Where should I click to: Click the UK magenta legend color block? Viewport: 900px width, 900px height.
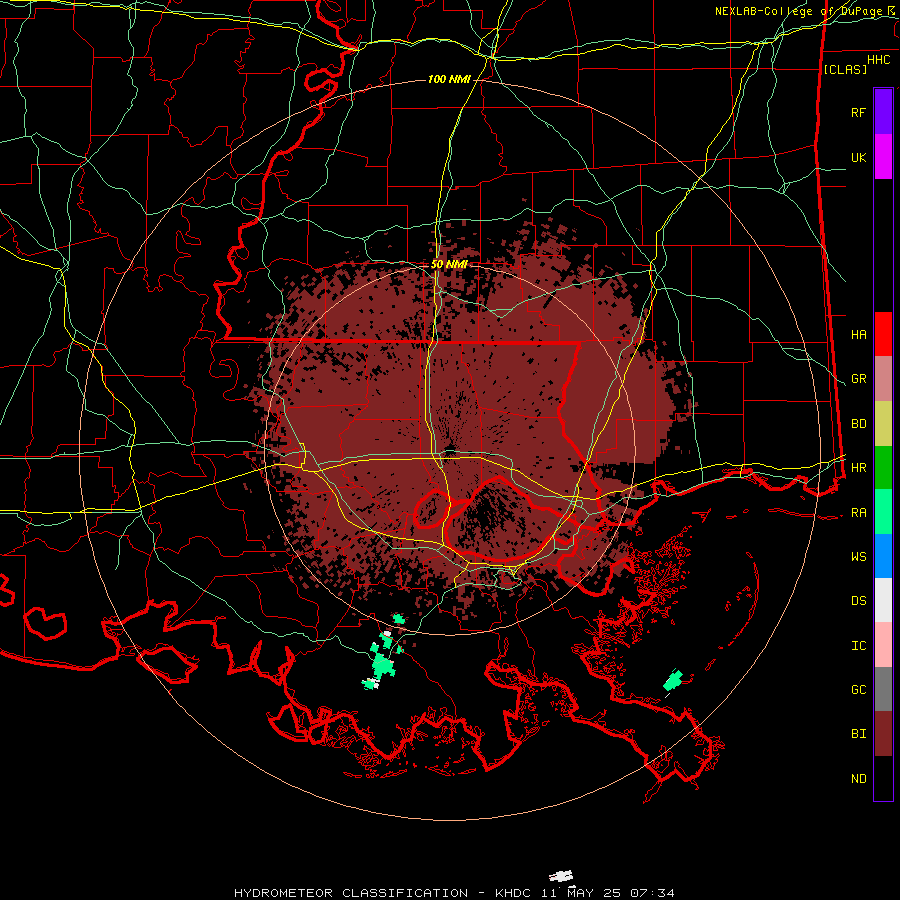[x=883, y=157]
